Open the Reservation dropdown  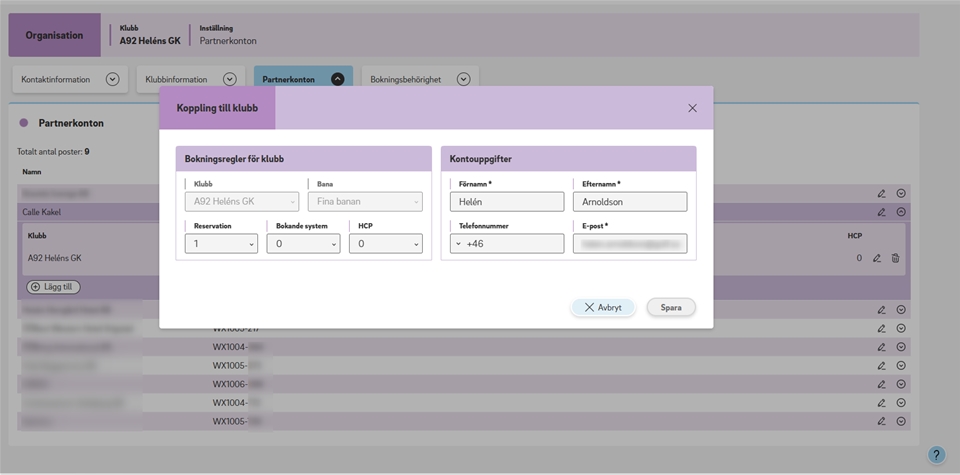tap(221, 243)
